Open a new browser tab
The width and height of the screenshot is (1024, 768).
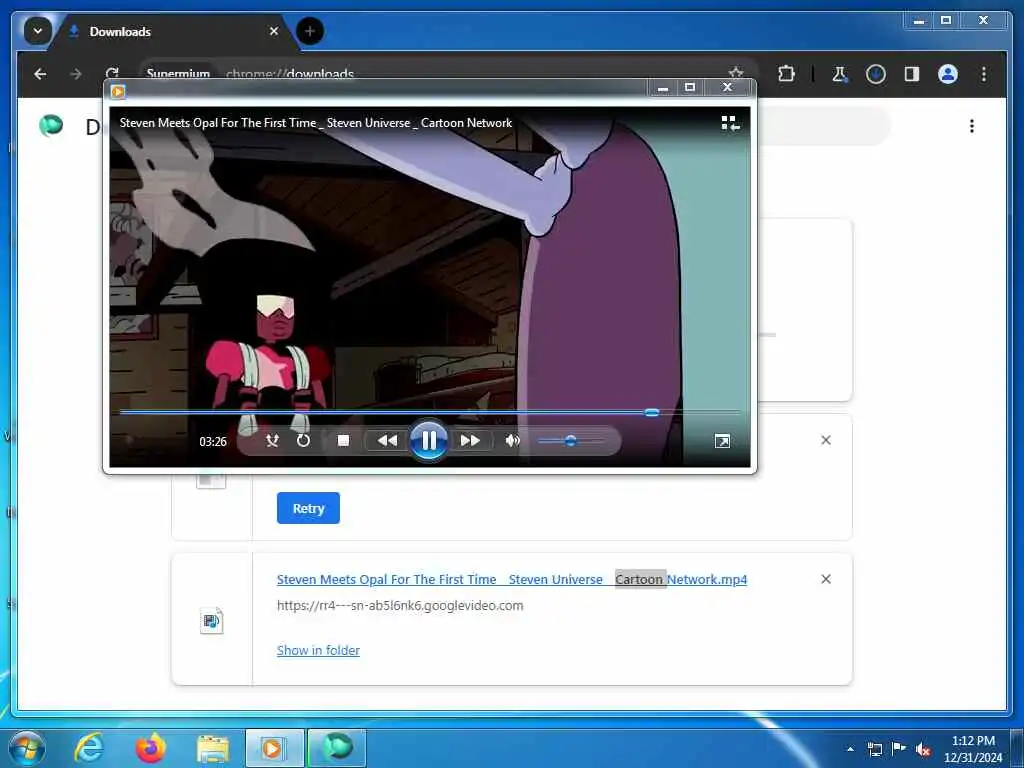(x=310, y=31)
